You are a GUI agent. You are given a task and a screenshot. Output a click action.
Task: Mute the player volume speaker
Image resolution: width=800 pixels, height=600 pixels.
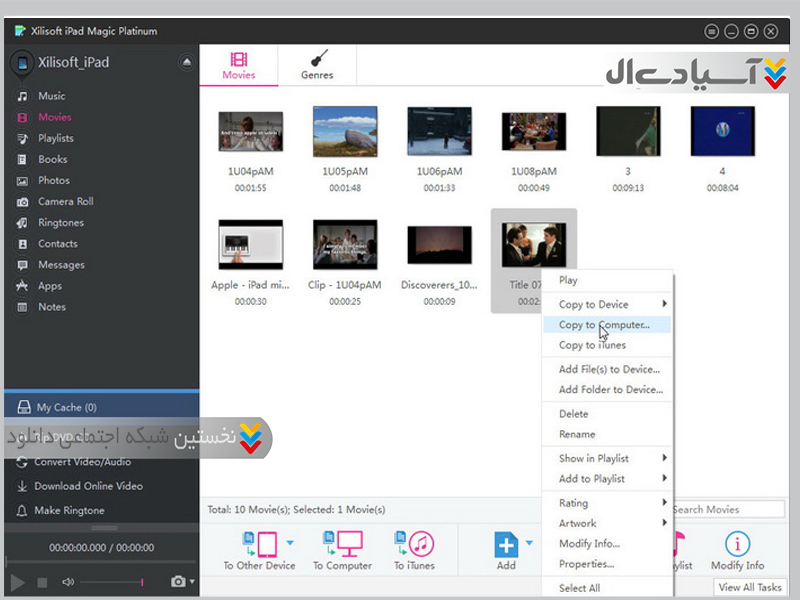click(x=68, y=582)
